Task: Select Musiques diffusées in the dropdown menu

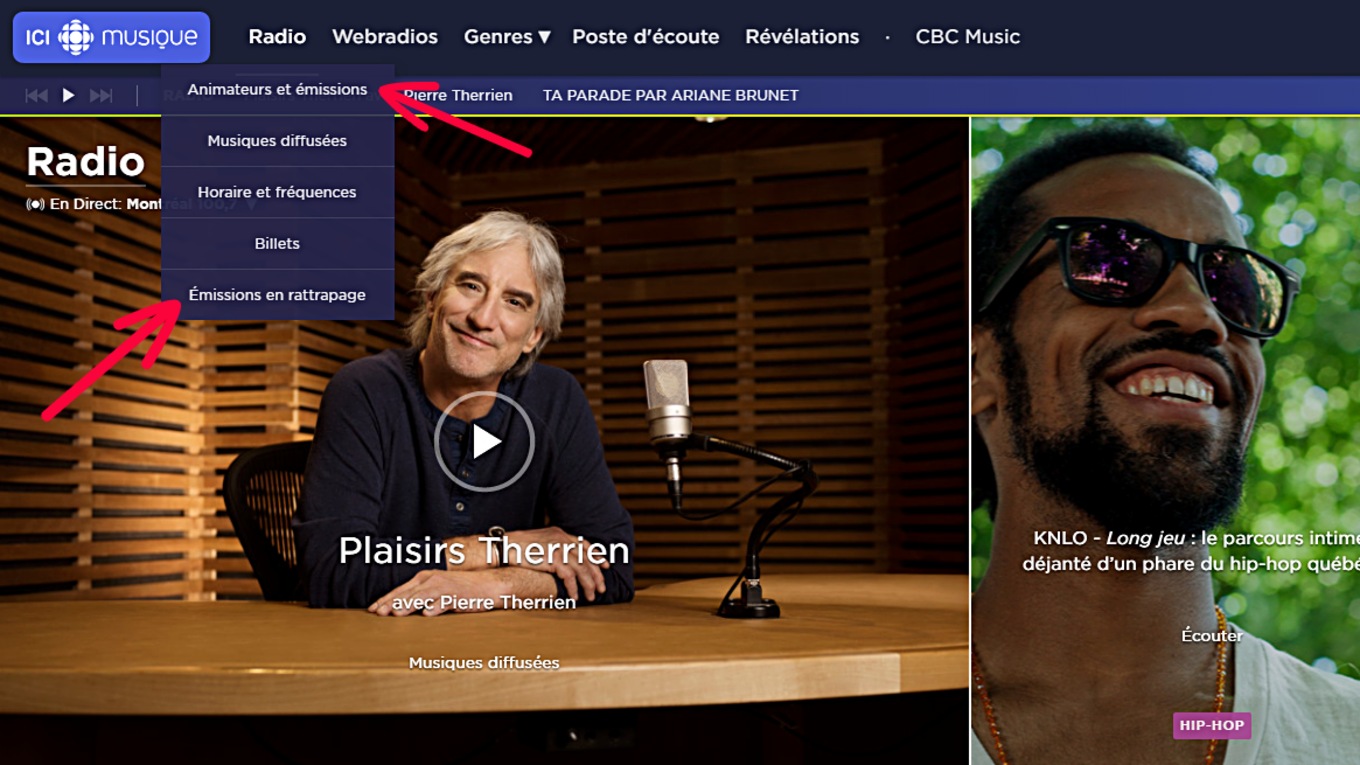Action: (278, 141)
